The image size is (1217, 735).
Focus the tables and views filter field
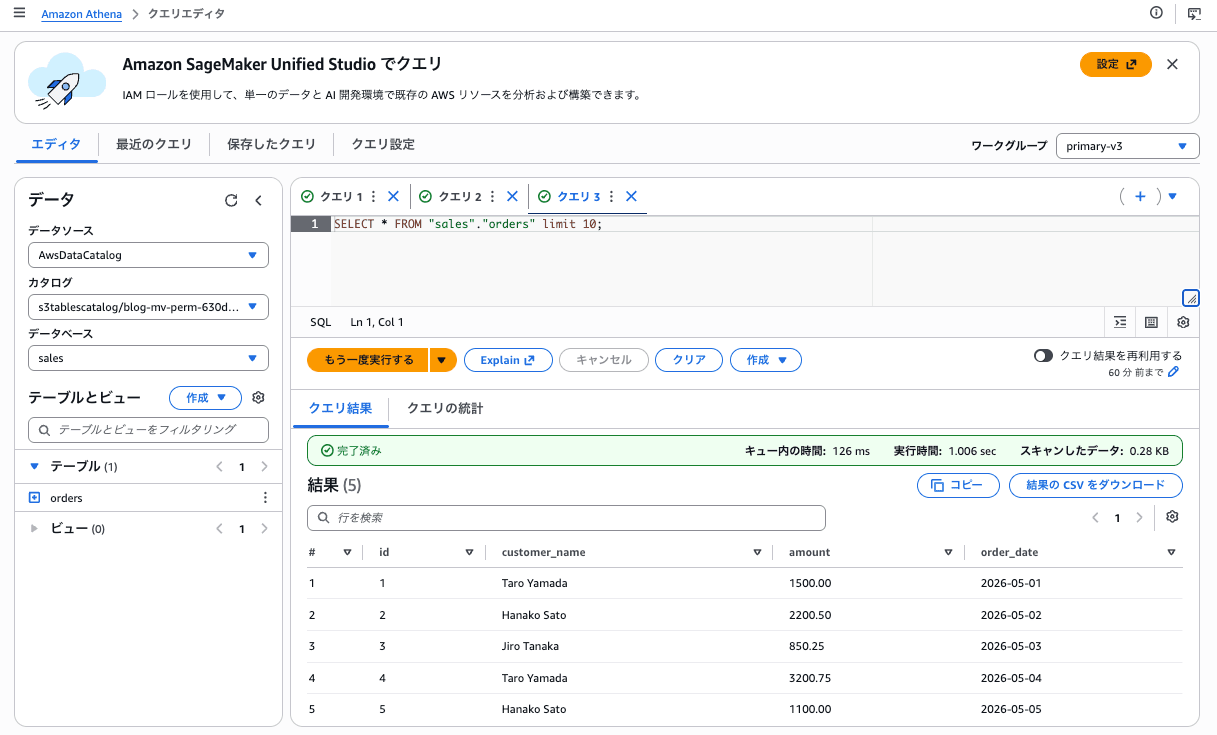coord(148,429)
